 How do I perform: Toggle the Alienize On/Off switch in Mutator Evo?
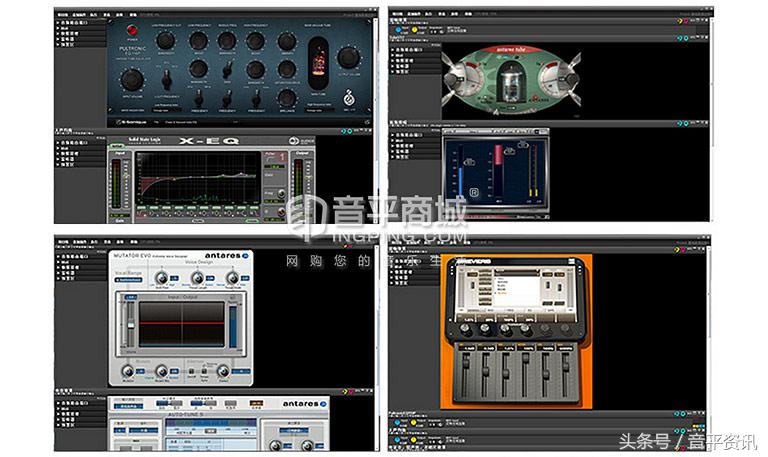click(191, 371)
